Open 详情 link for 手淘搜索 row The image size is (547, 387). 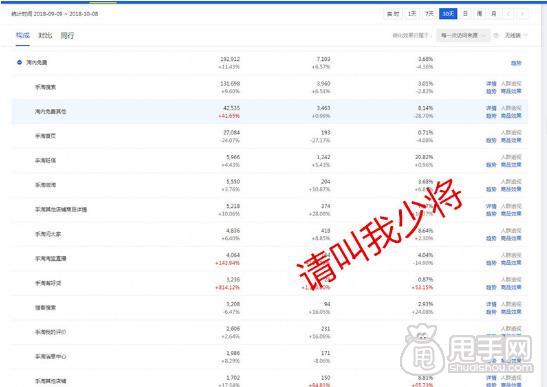(491, 84)
